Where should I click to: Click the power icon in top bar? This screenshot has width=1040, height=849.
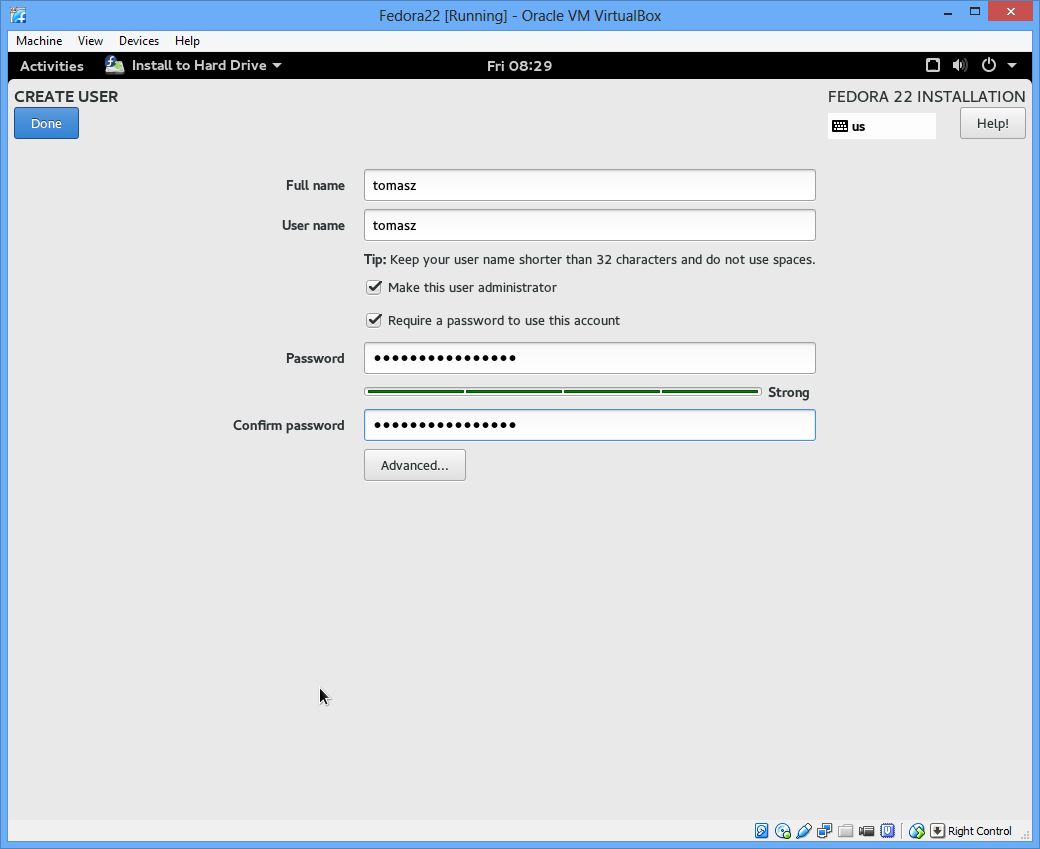click(989, 65)
